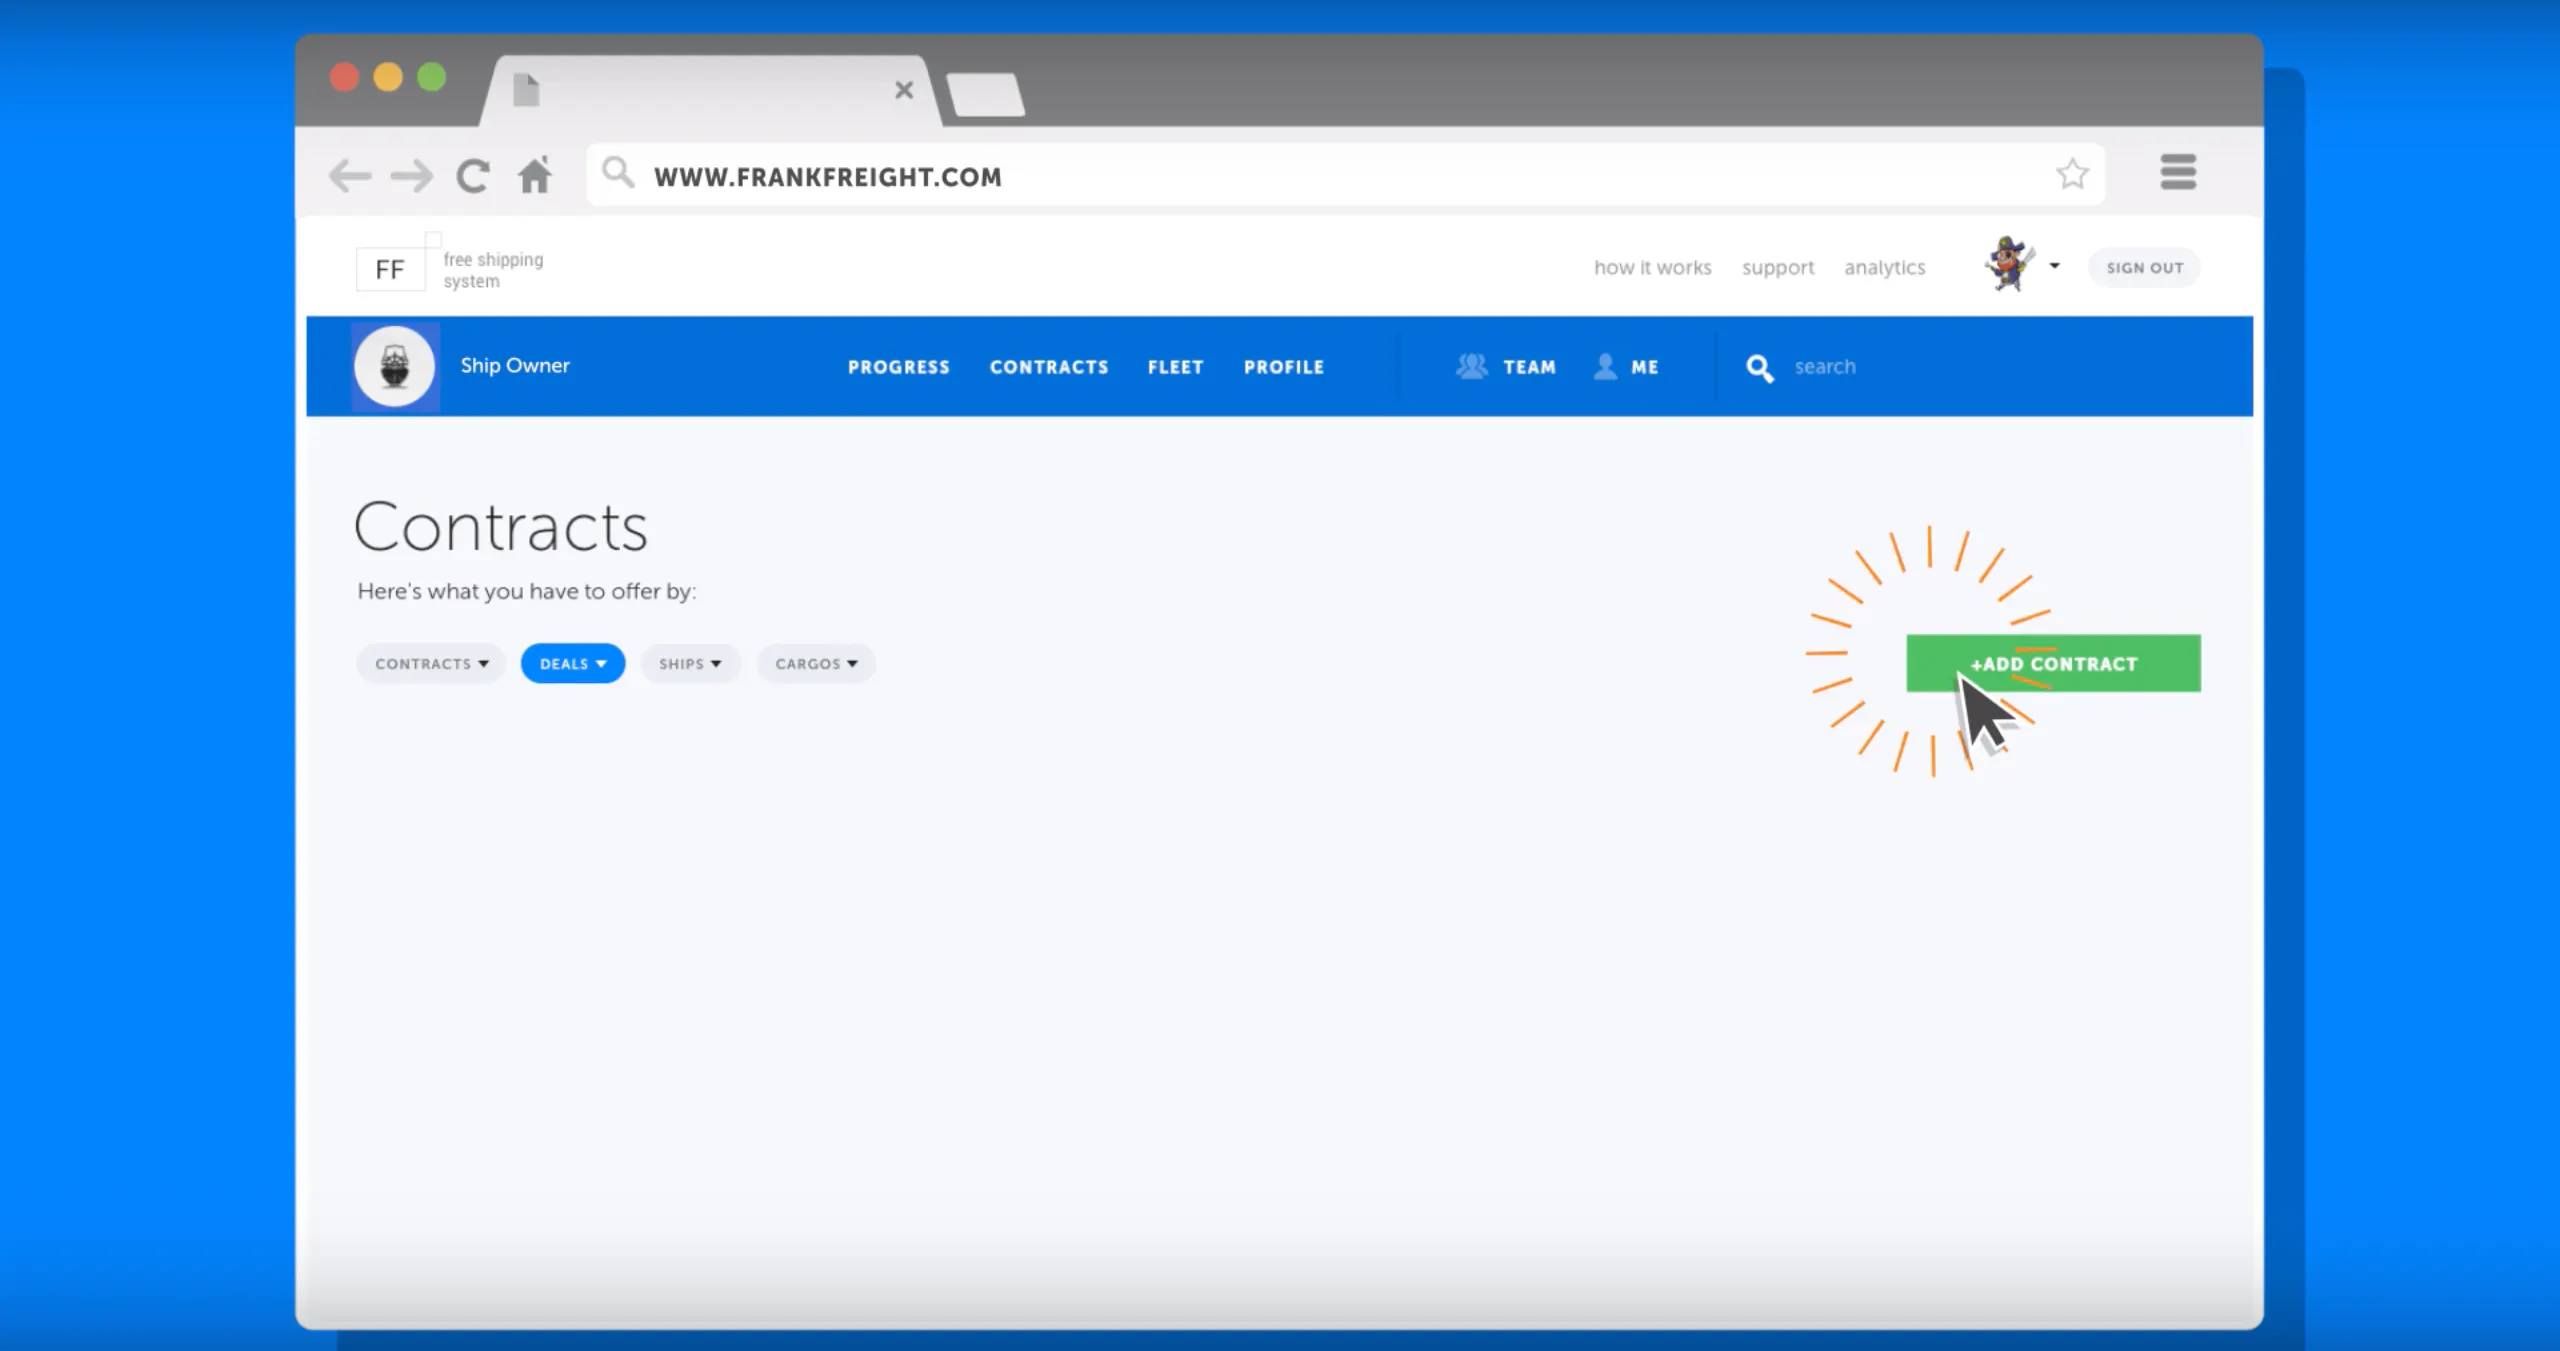This screenshot has height=1351, width=2560.
Task: Expand the Deals filter dropdown
Action: 573,663
